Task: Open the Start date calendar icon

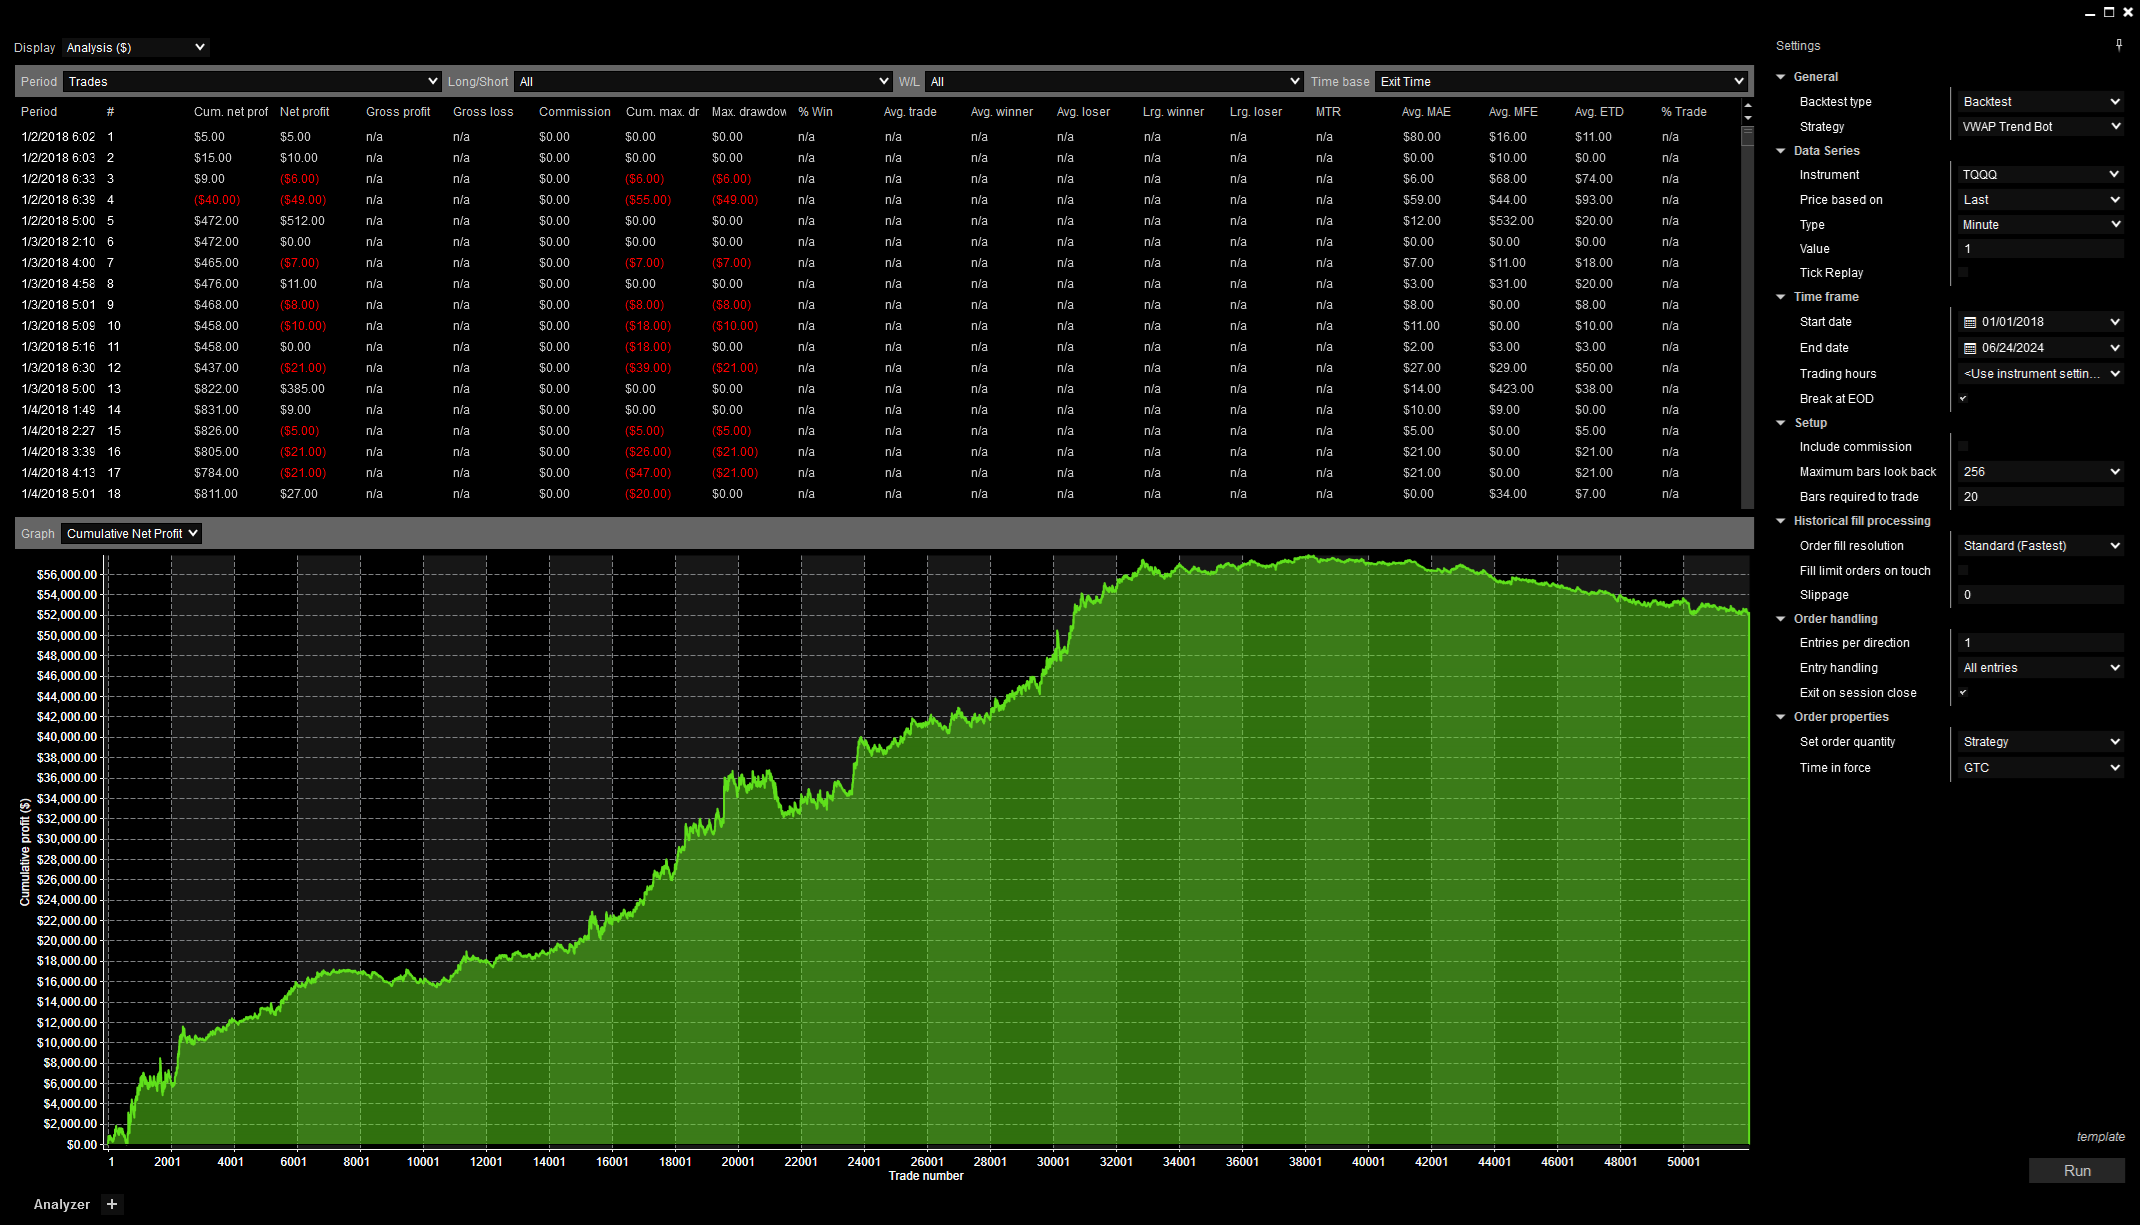Action: tap(1970, 322)
